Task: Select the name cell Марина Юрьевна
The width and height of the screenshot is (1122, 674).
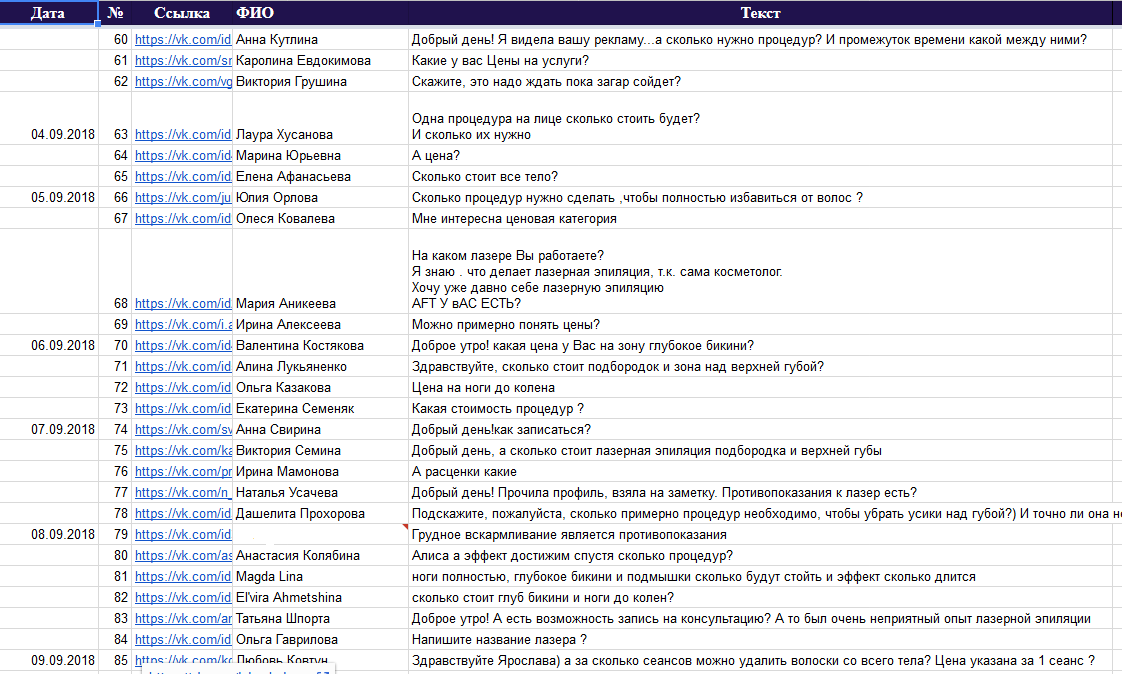Action: 320,155
